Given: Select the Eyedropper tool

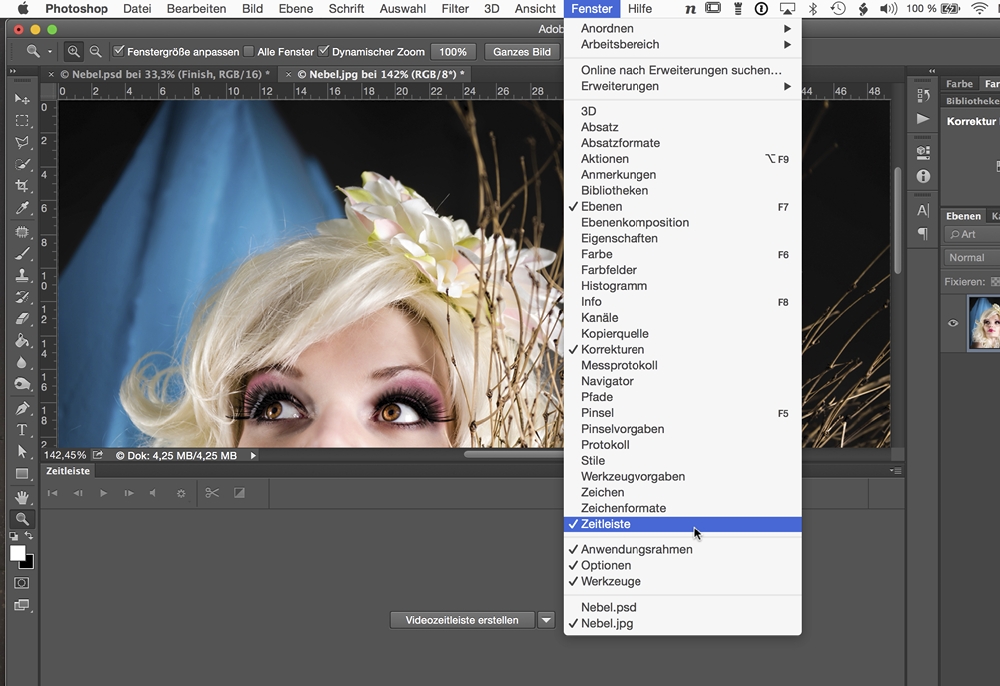Looking at the screenshot, I should 22,209.
